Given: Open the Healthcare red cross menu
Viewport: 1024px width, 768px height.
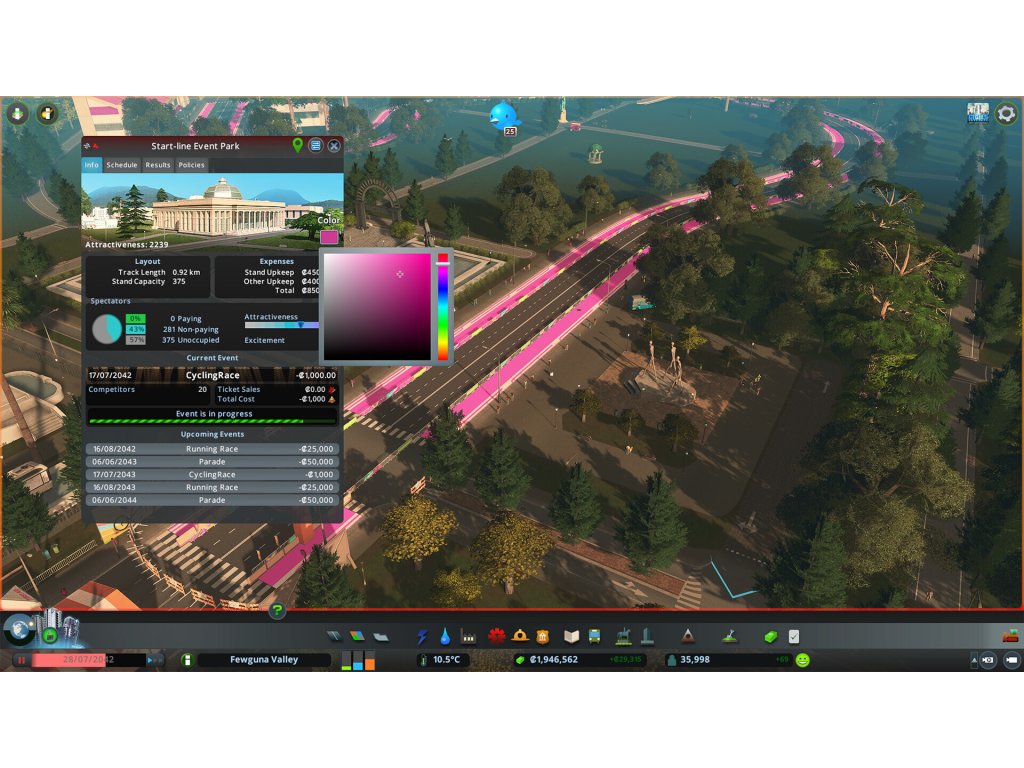Looking at the screenshot, I should (496, 635).
